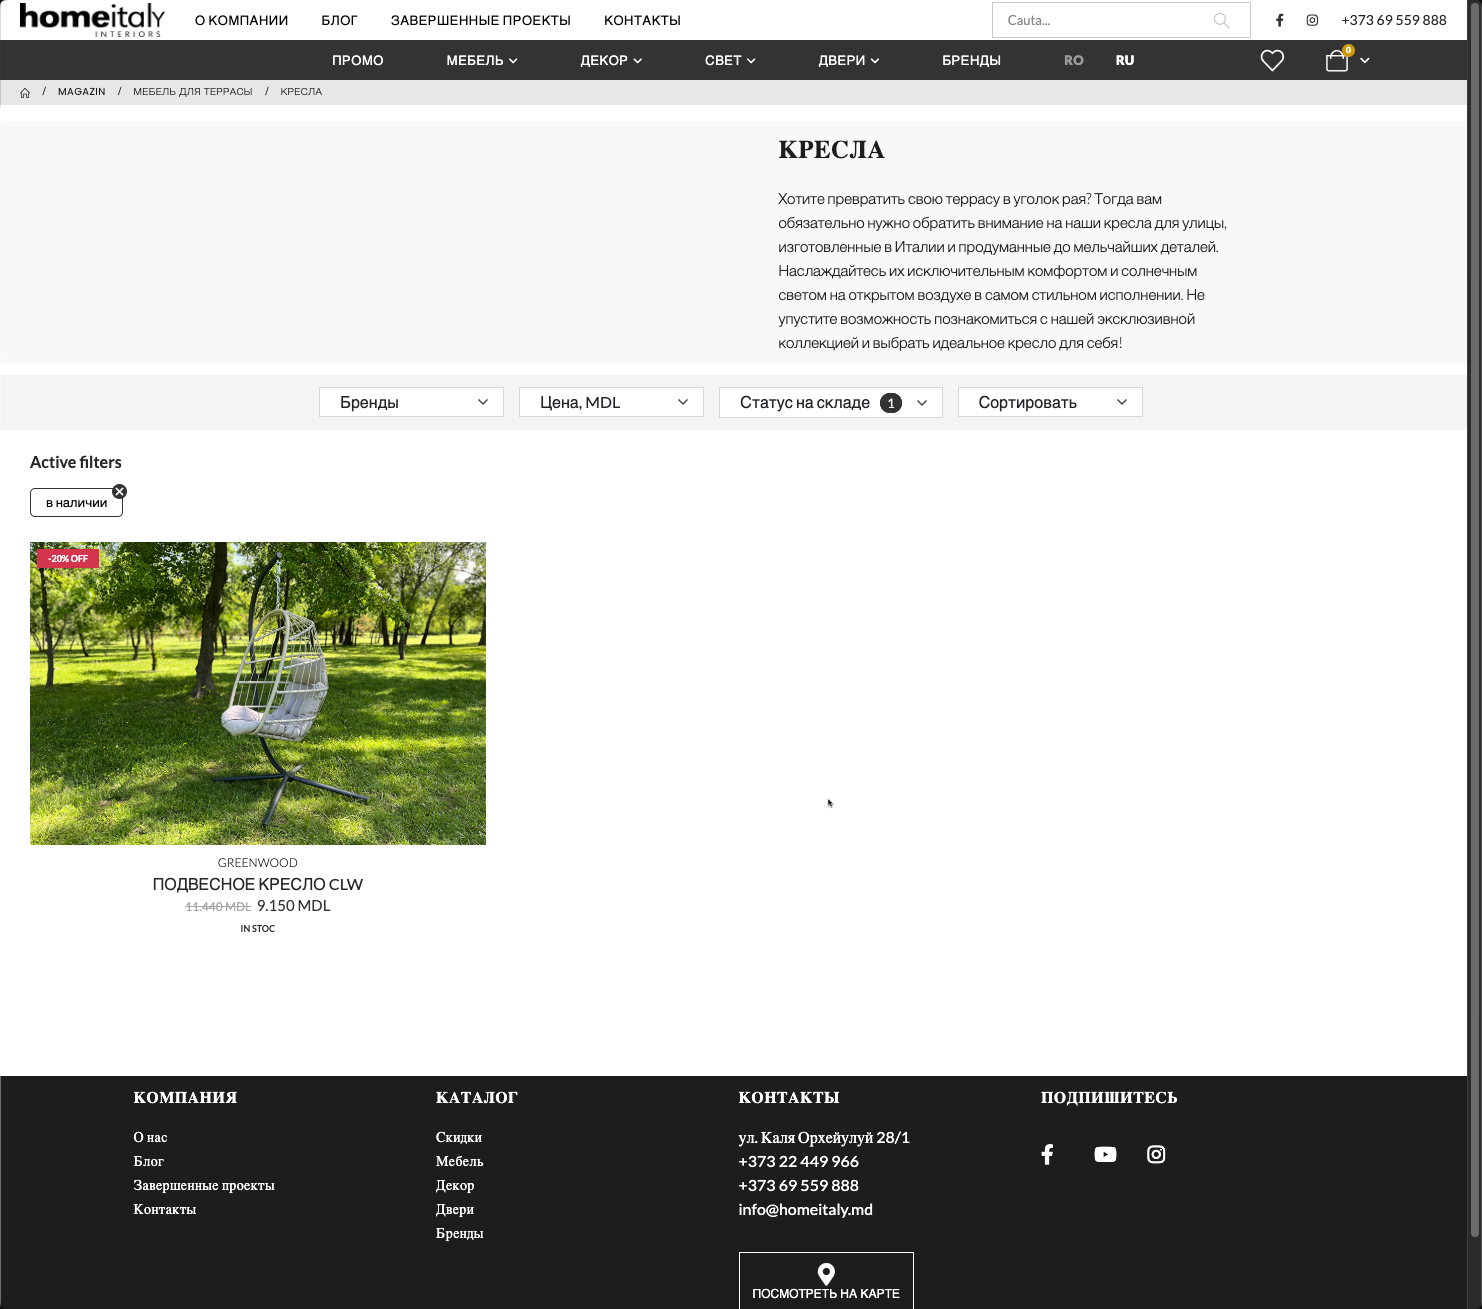Click ПОСМОТРЕТЬ НА КАРТЕ button

pos(826,1281)
